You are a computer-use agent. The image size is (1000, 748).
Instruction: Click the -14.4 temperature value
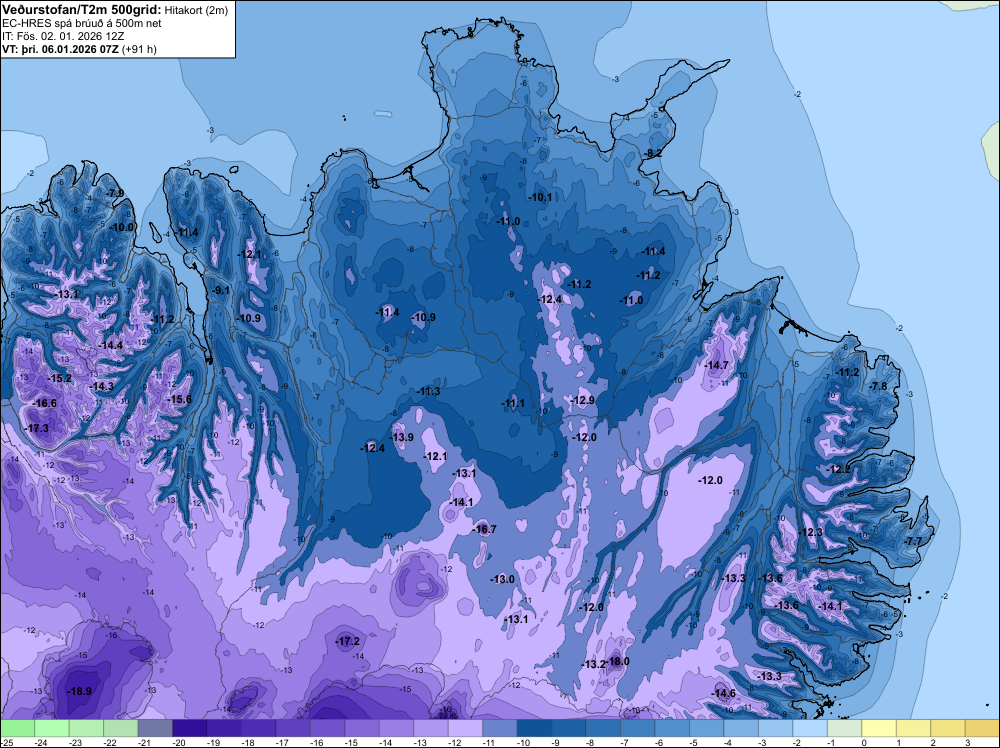pos(110,345)
